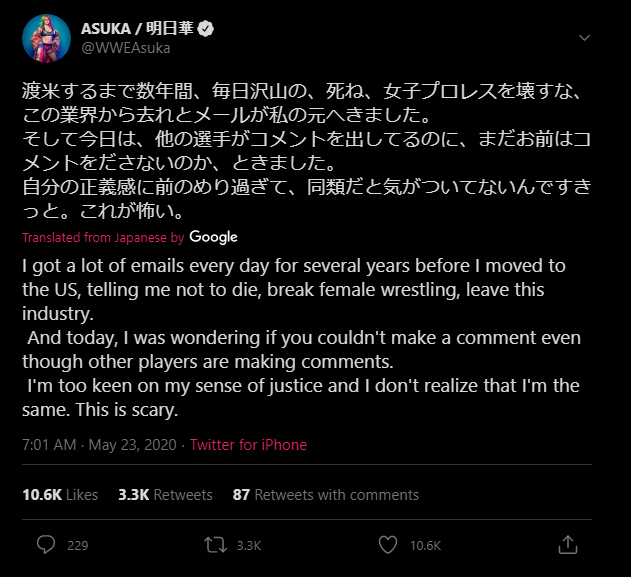Click the retweet arrows icon

point(216,545)
